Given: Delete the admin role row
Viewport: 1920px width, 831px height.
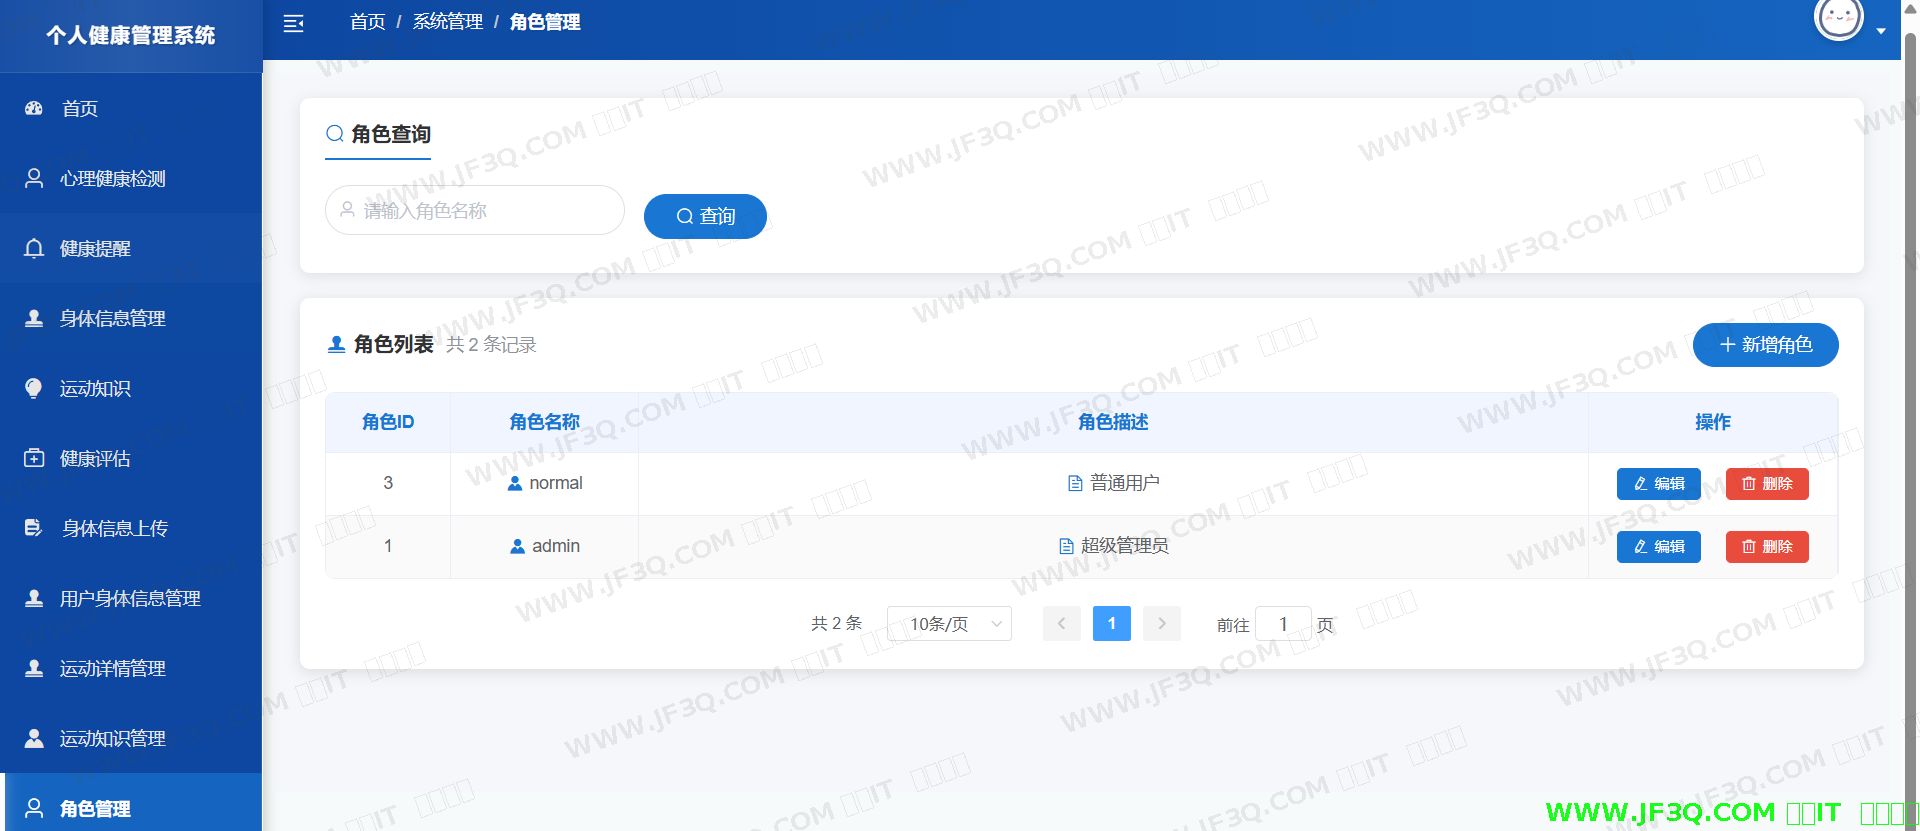Looking at the screenshot, I should click(x=1766, y=547).
